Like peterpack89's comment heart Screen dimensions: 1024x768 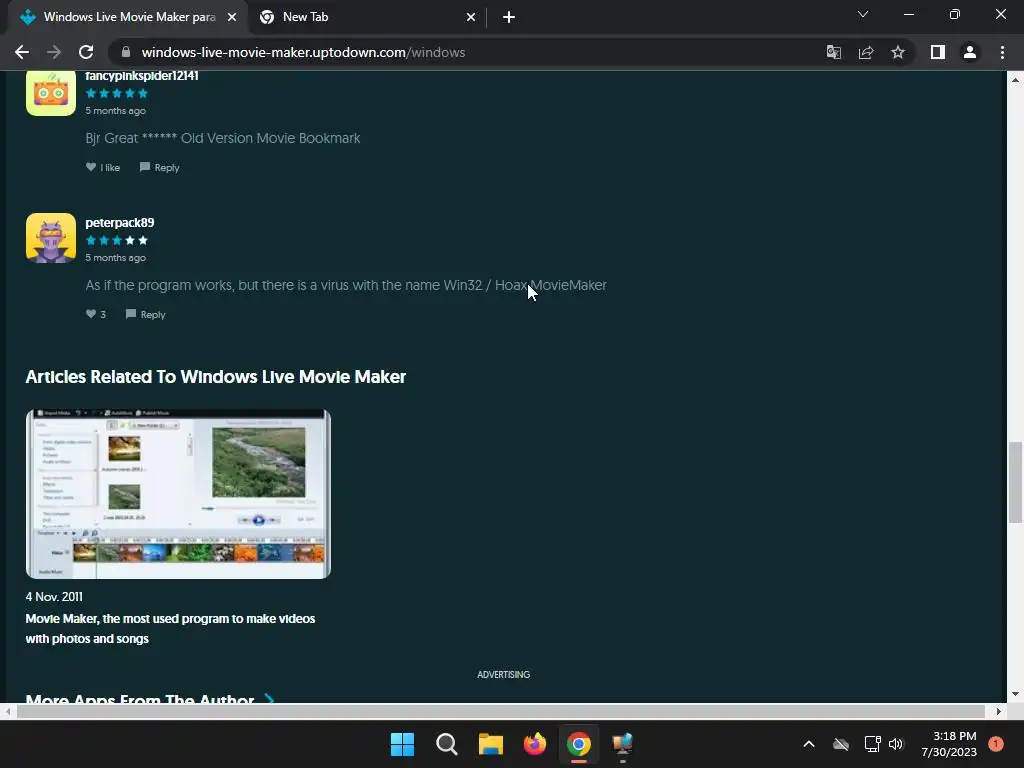95,314
